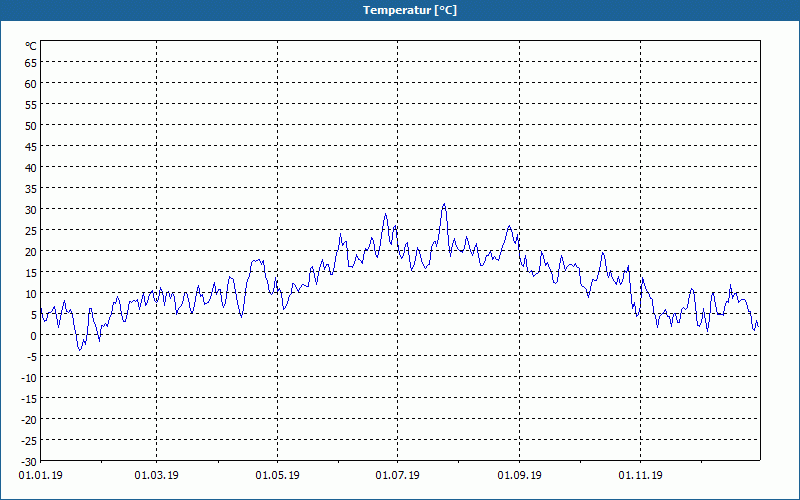The height and width of the screenshot is (500, 800).
Task: Click the 01.11.19 date label
Action: coord(640,476)
